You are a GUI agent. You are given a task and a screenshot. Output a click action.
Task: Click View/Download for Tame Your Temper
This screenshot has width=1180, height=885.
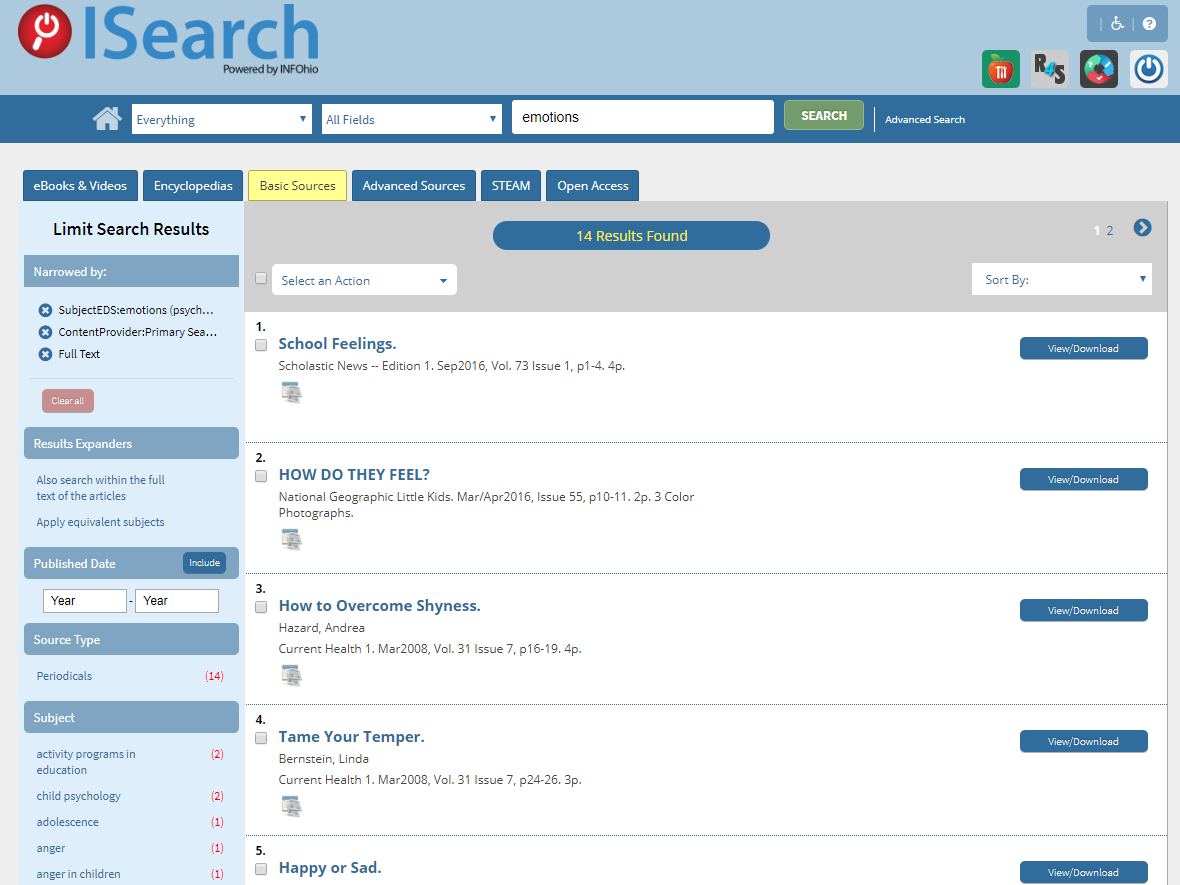(1084, 741)
